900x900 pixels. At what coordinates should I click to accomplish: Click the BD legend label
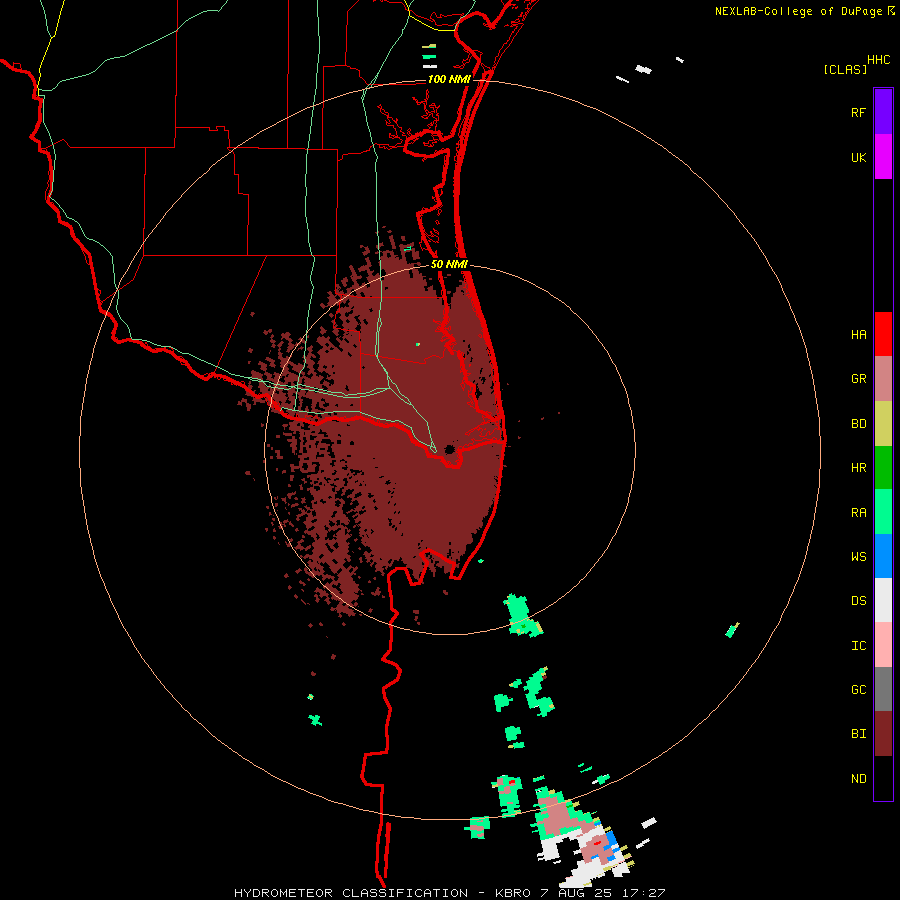[858, 424]
